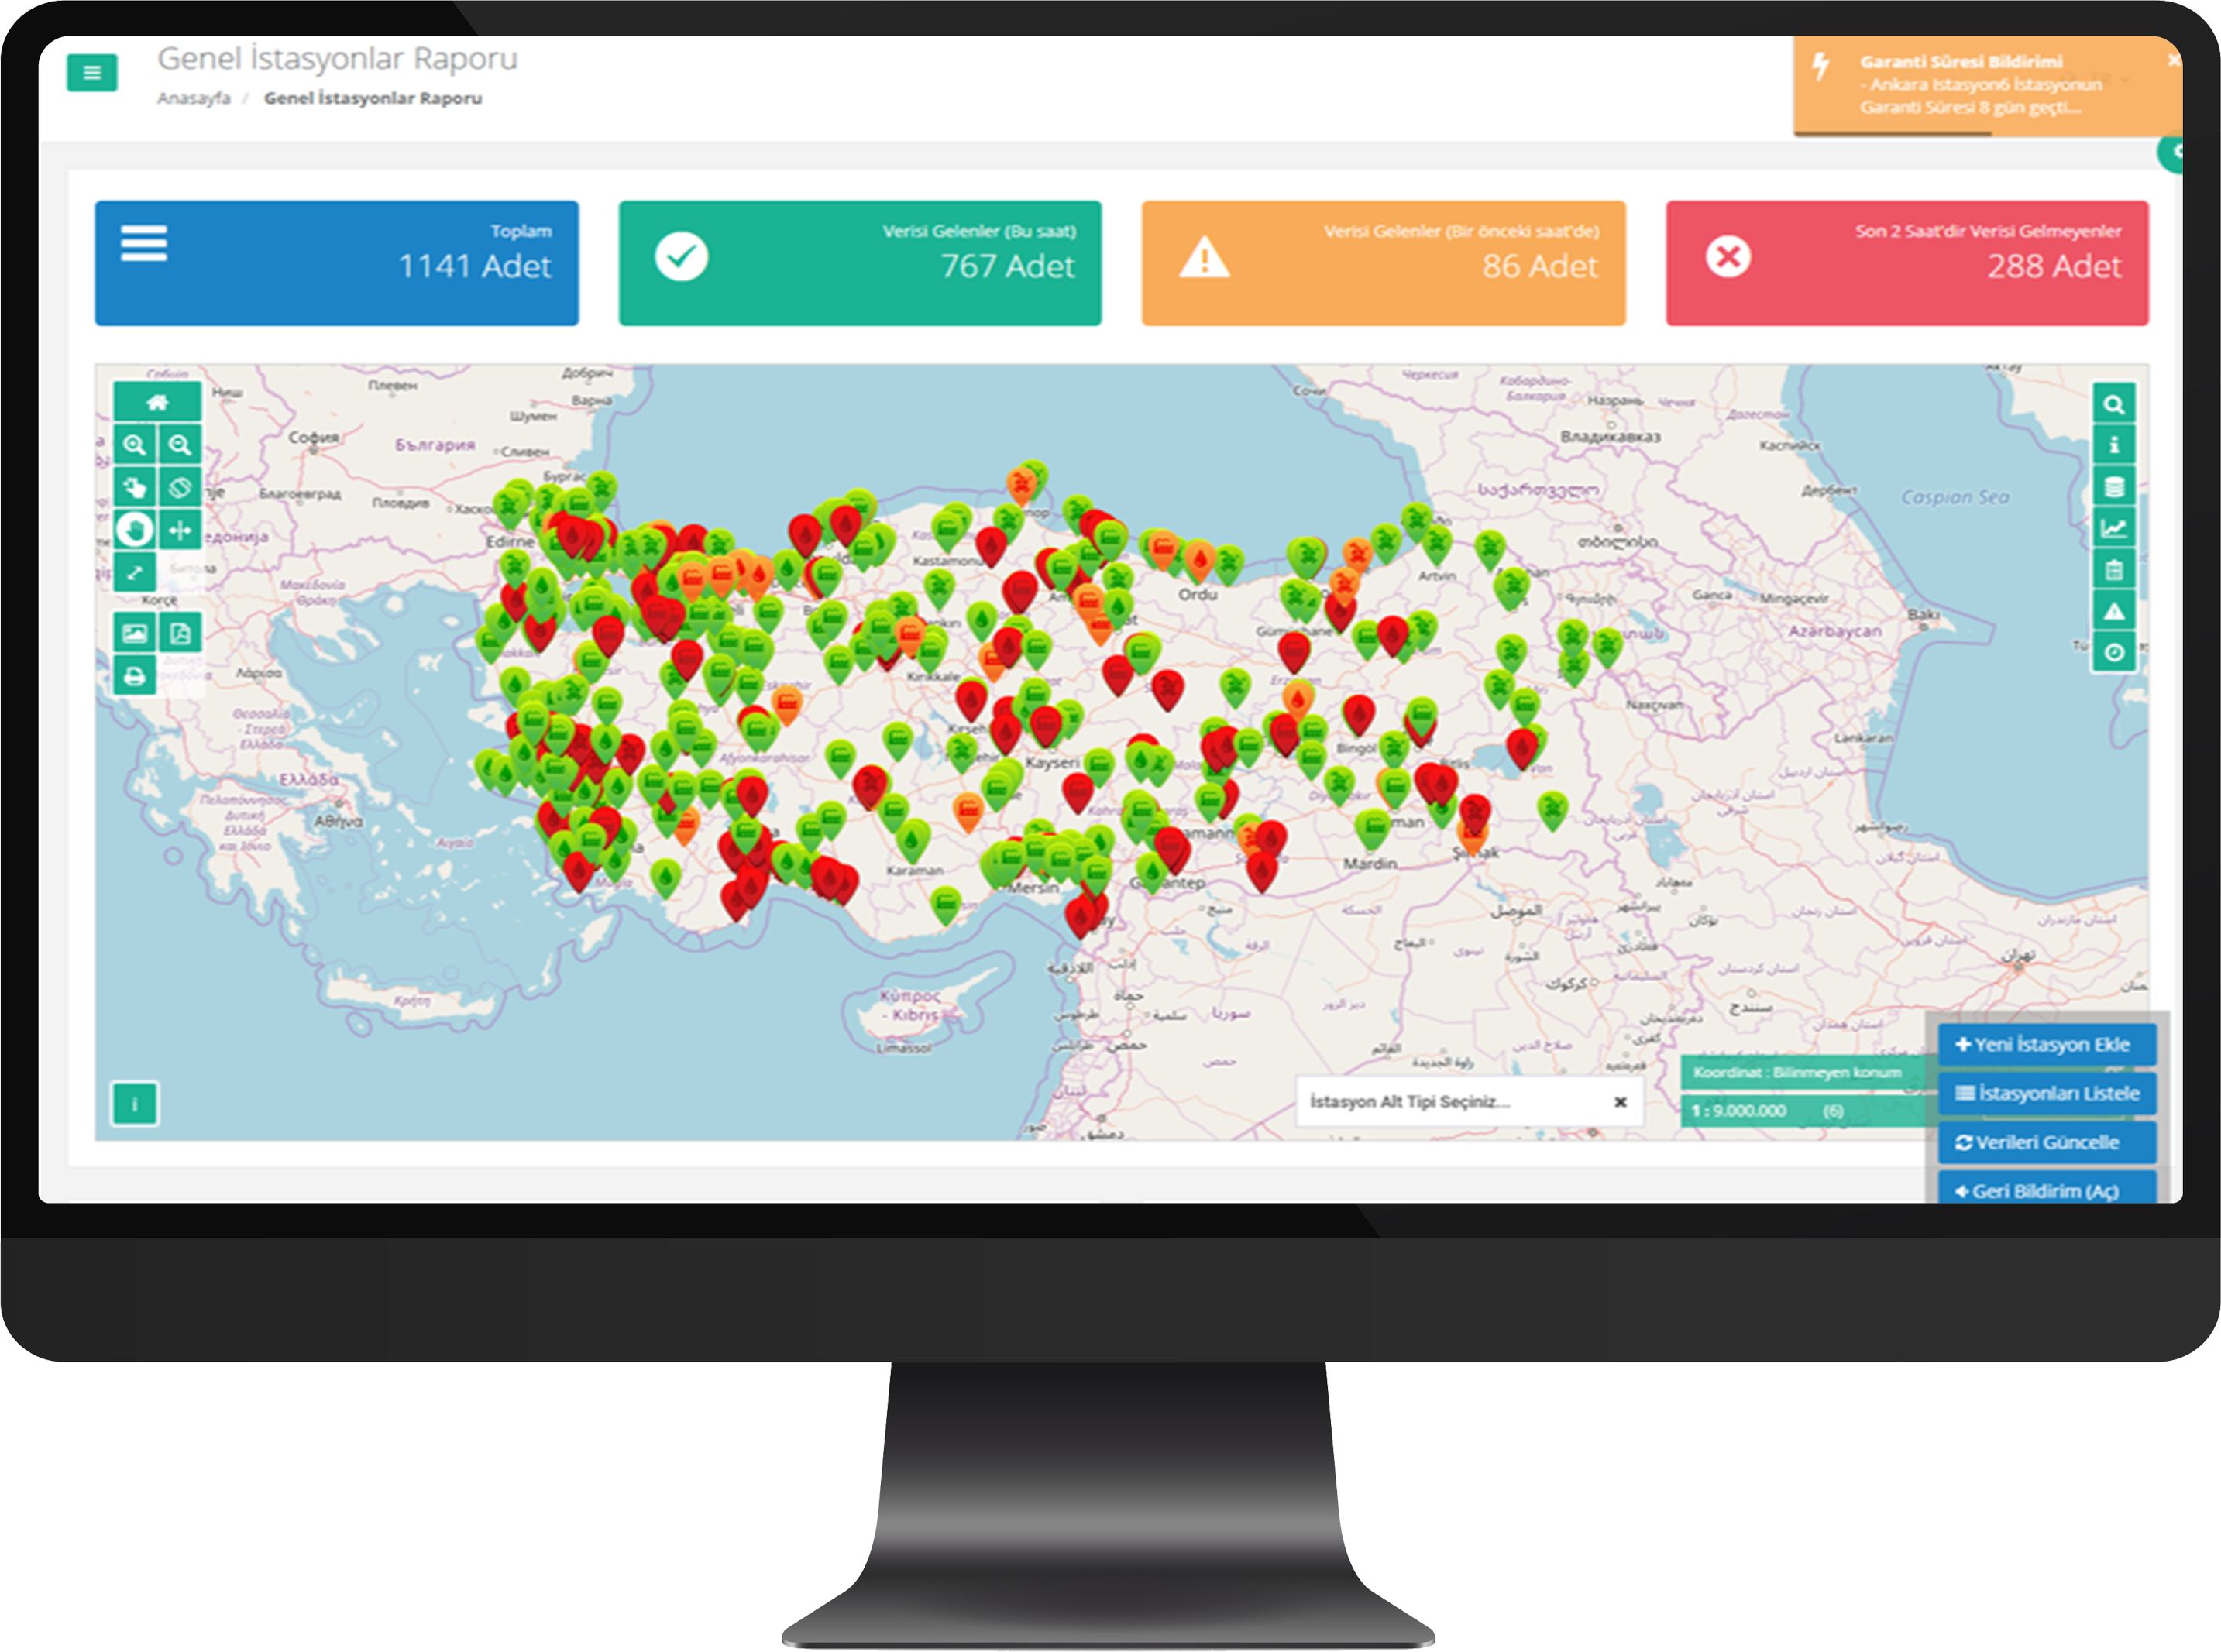
Task: Click the clock time tool icon
Action: (x=2114, y=653)
